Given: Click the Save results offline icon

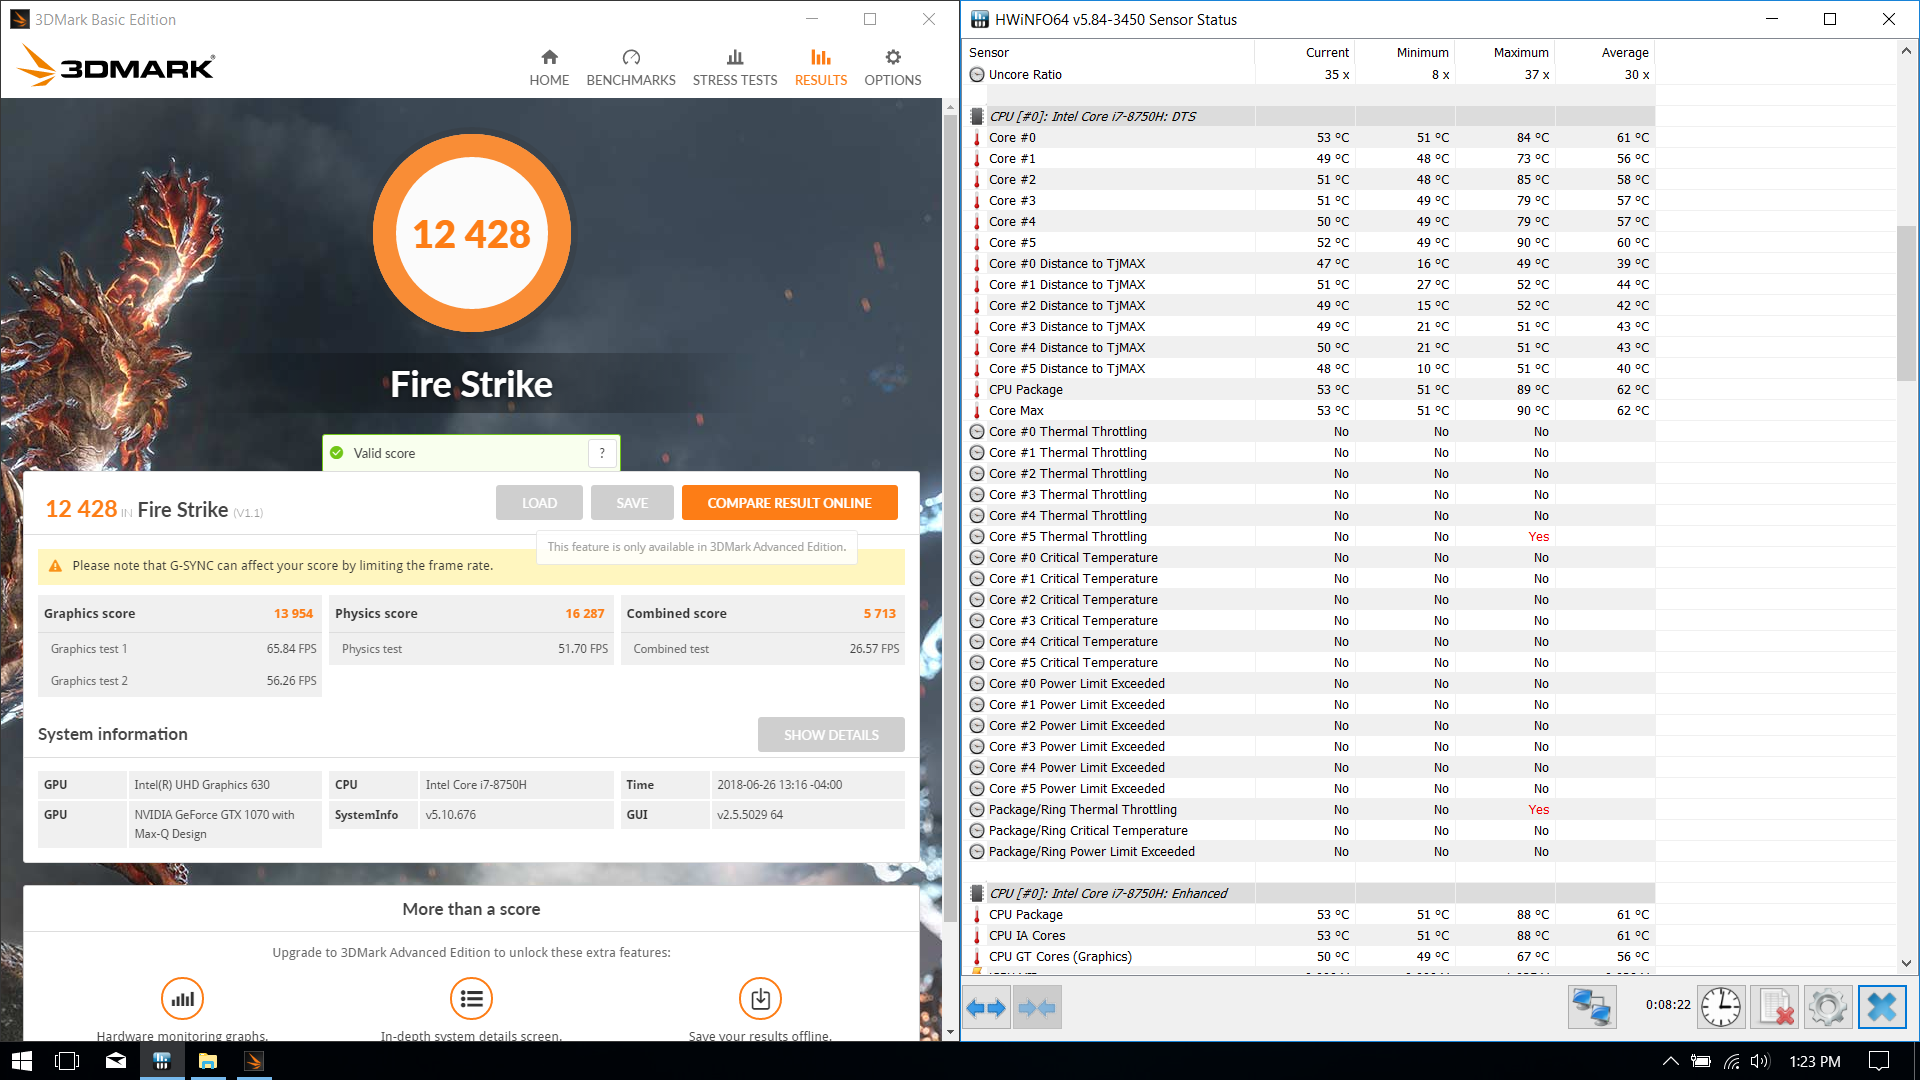Looking at the screenshot, I should coord(760,998).
